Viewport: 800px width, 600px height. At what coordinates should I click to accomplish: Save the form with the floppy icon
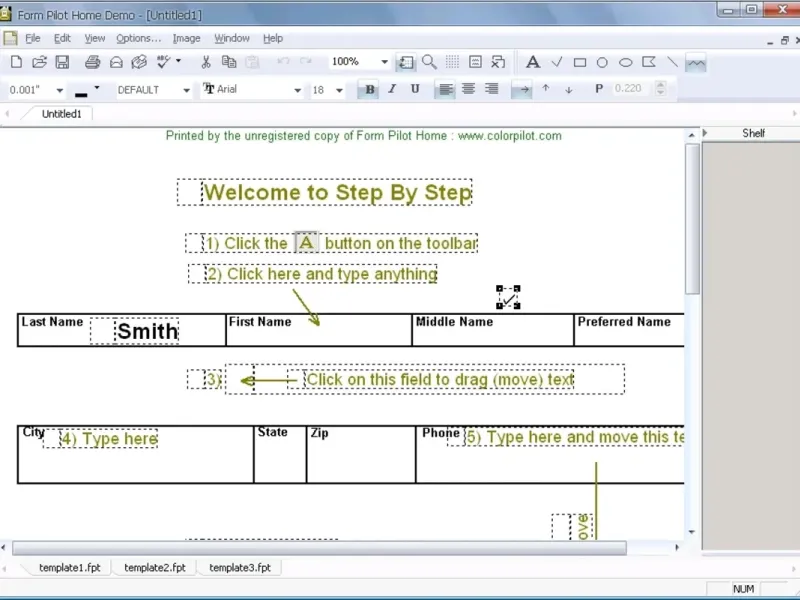pos(62,62)
